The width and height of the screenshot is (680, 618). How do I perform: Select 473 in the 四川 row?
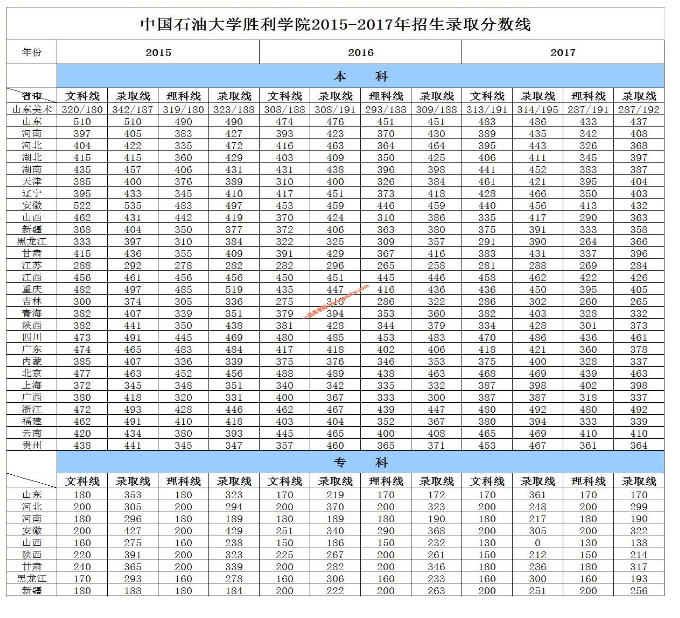click(x=82, y=337)
